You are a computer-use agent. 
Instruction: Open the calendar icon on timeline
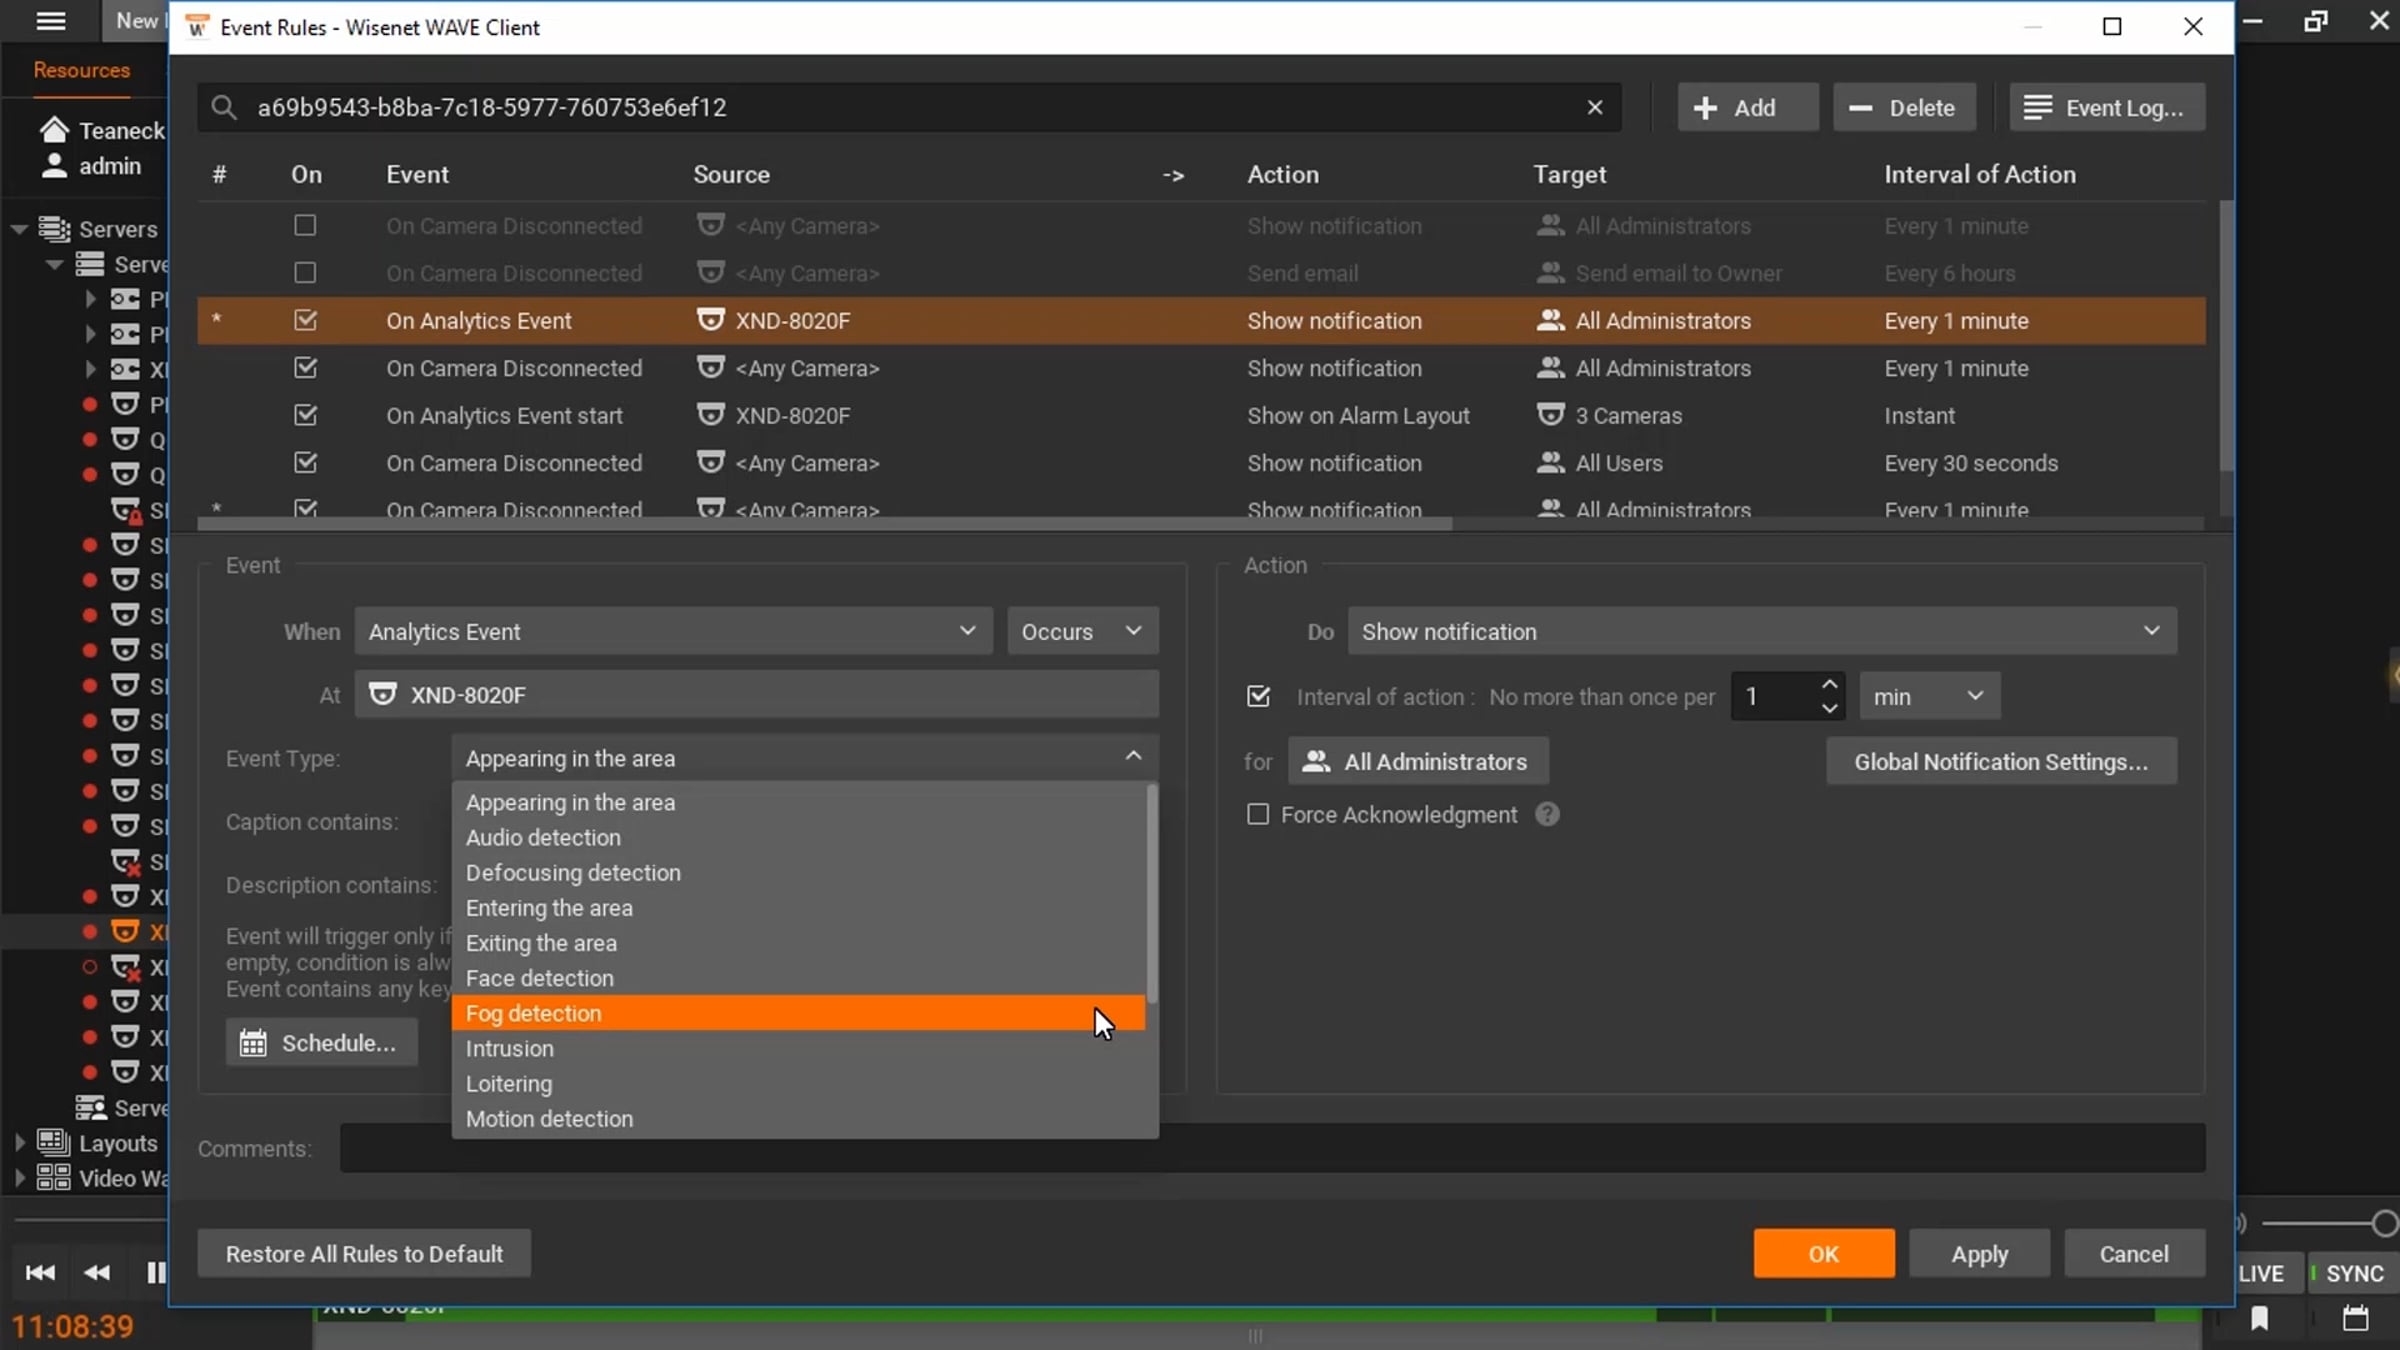(x=2356, y=1320)
